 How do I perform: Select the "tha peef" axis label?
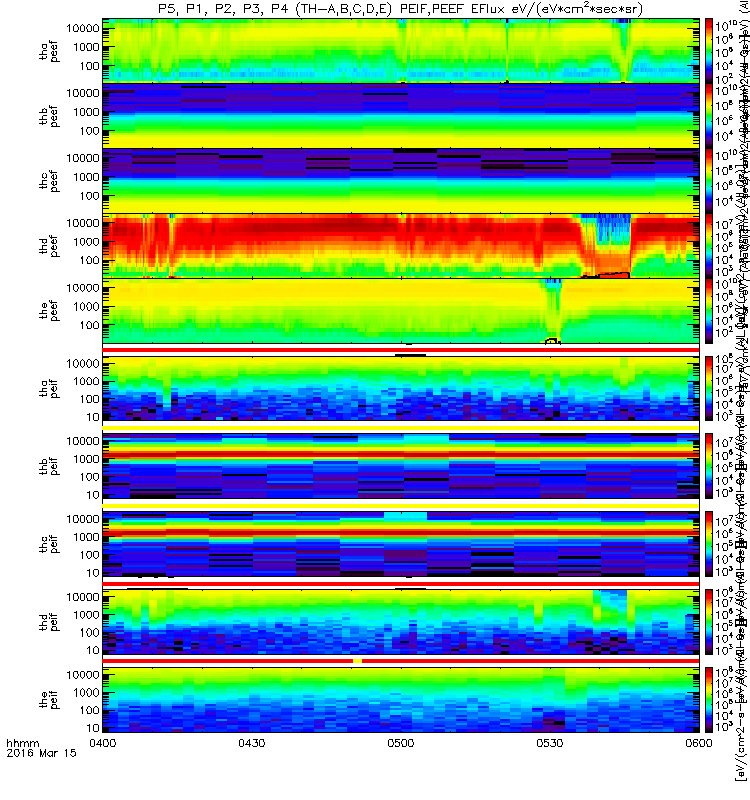point(49,52)
